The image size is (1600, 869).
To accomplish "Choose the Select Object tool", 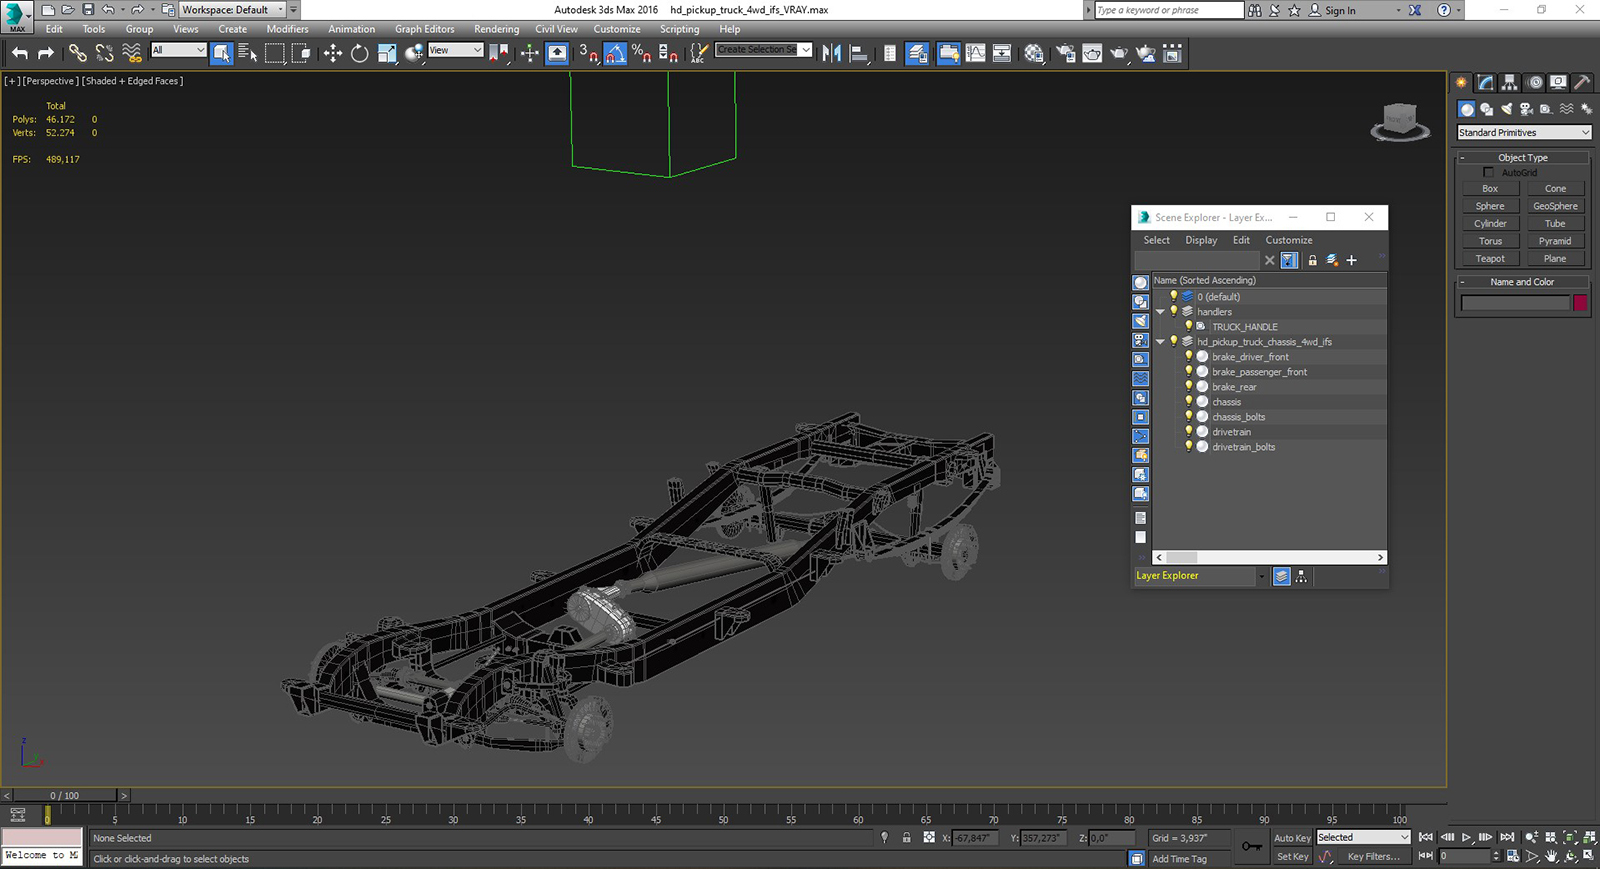I will coord(221,54).
